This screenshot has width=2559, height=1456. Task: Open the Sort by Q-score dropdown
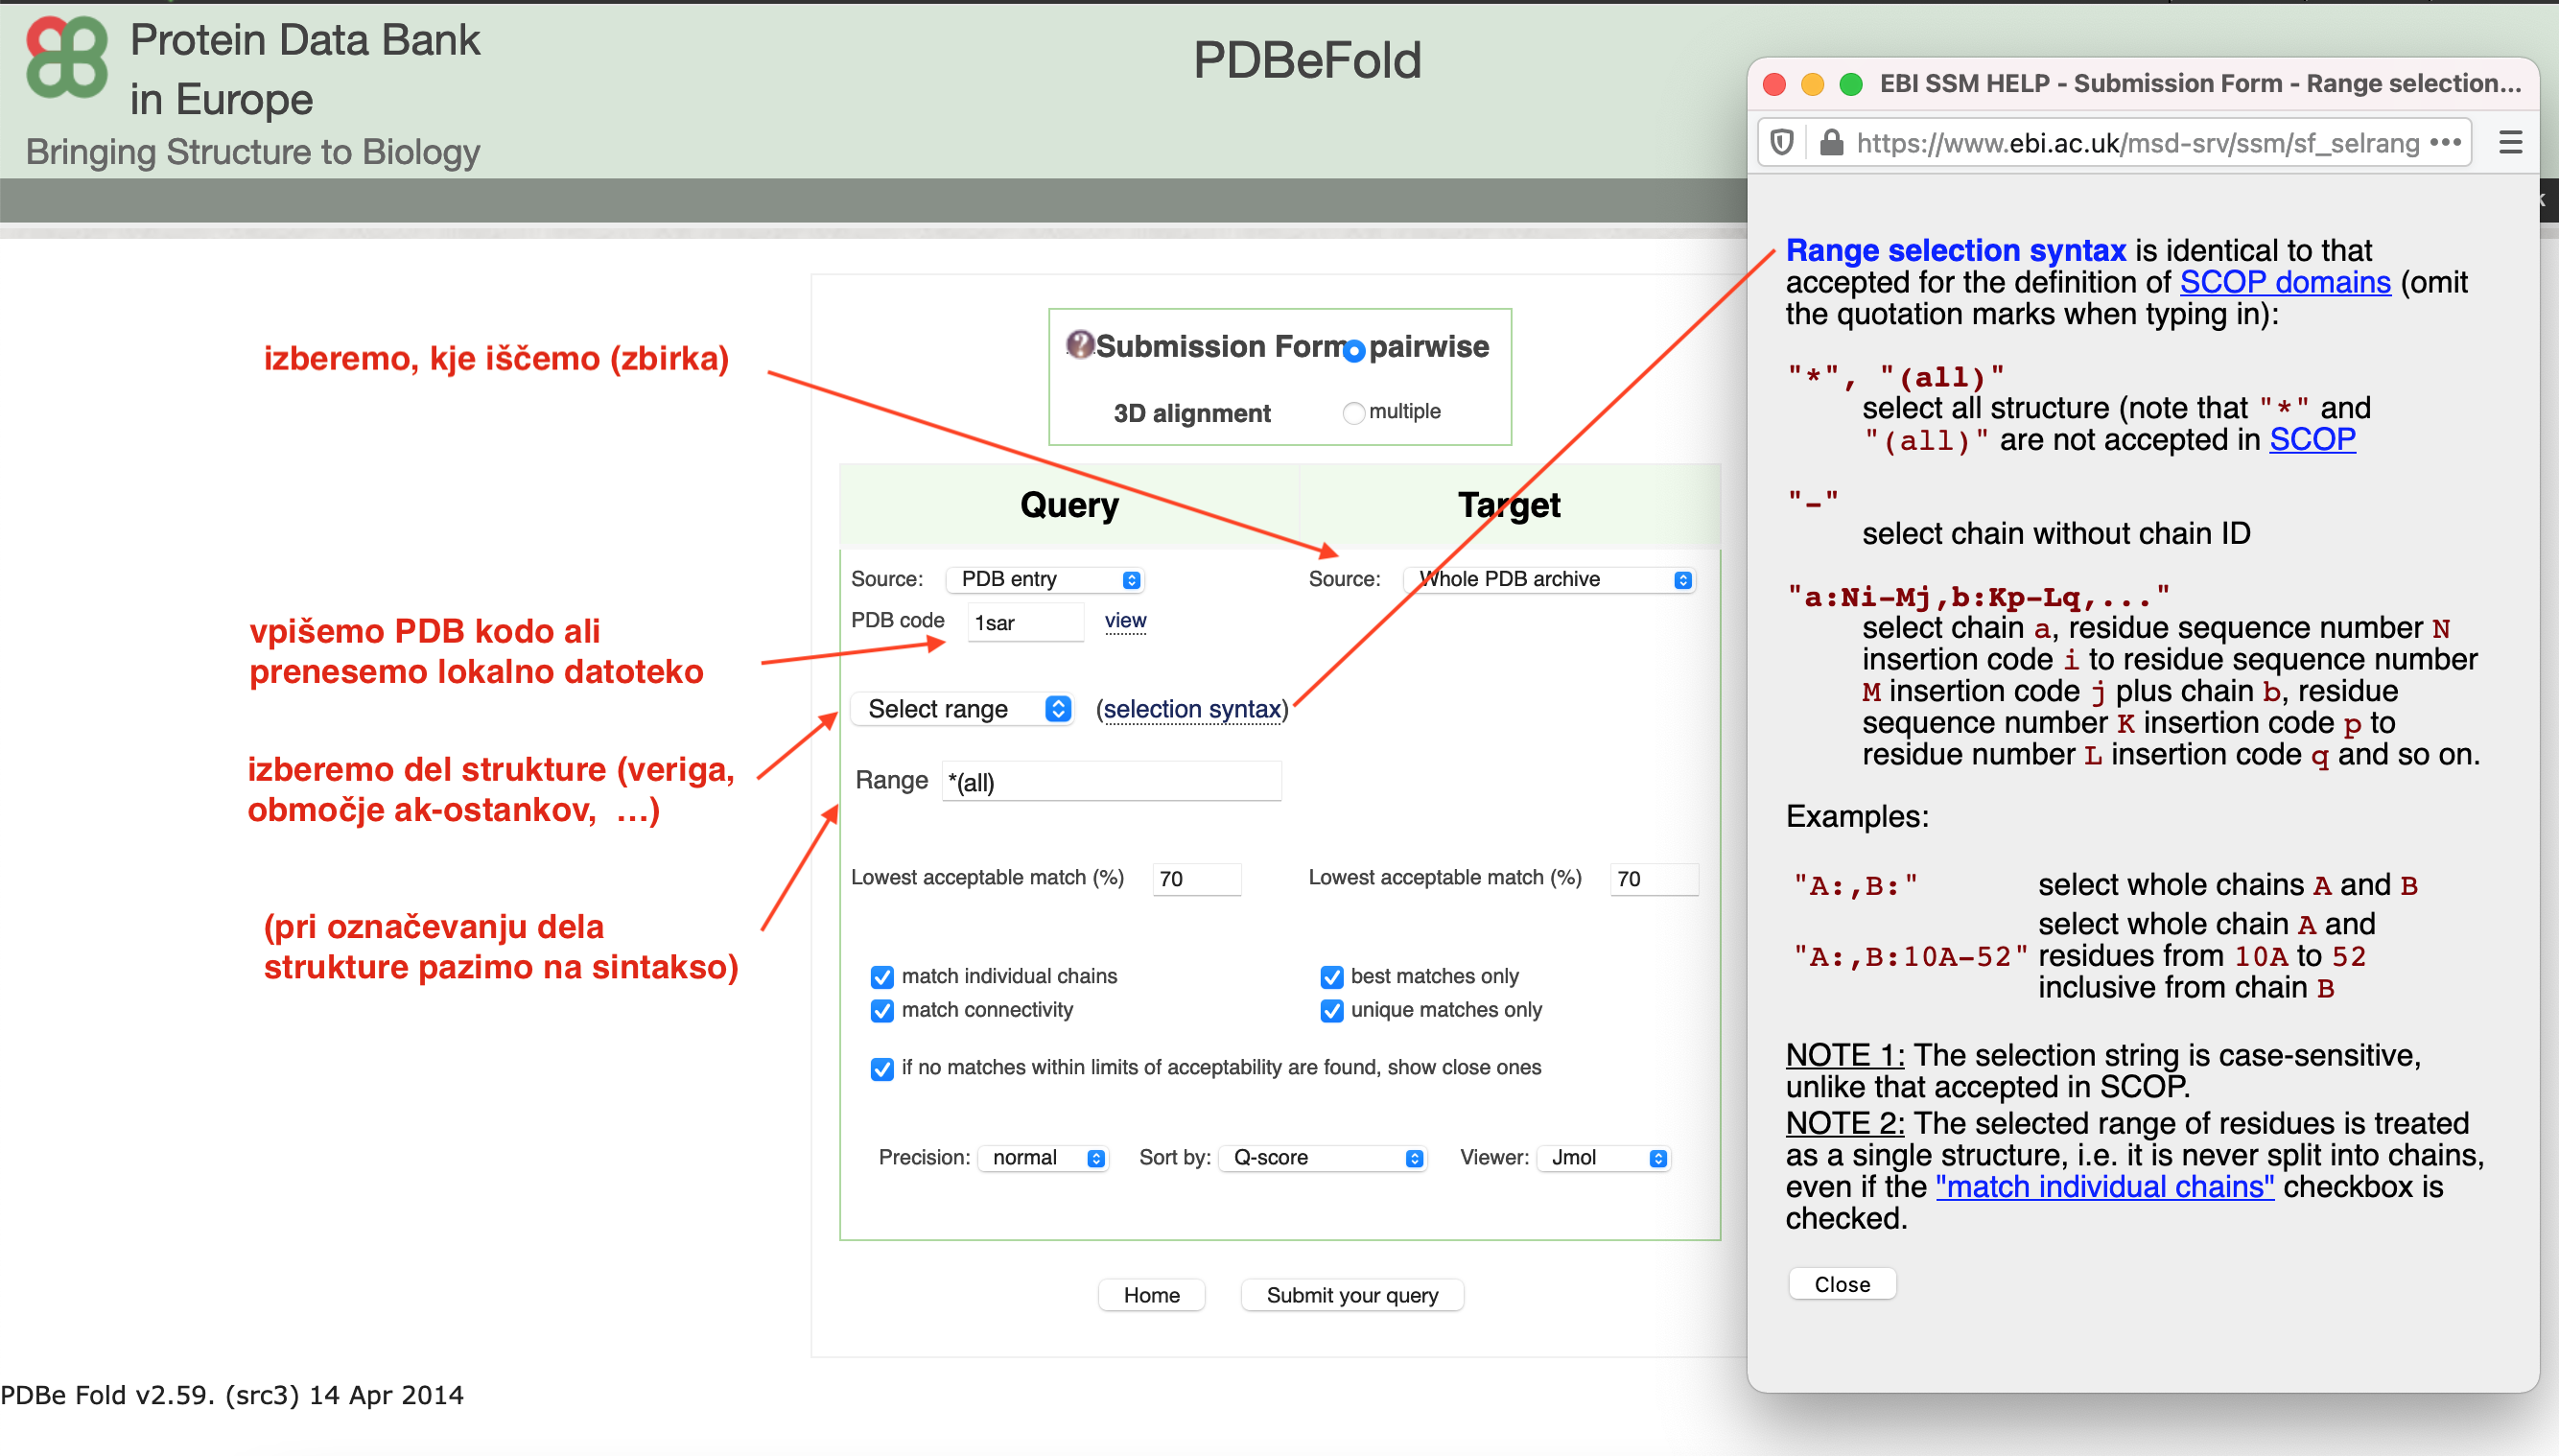click(x=1322, y=1158)
